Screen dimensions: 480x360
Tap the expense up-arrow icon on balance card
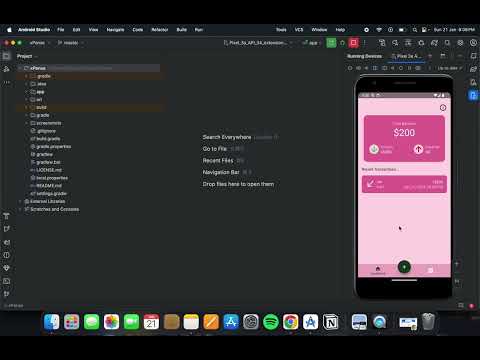click(418, 149)
